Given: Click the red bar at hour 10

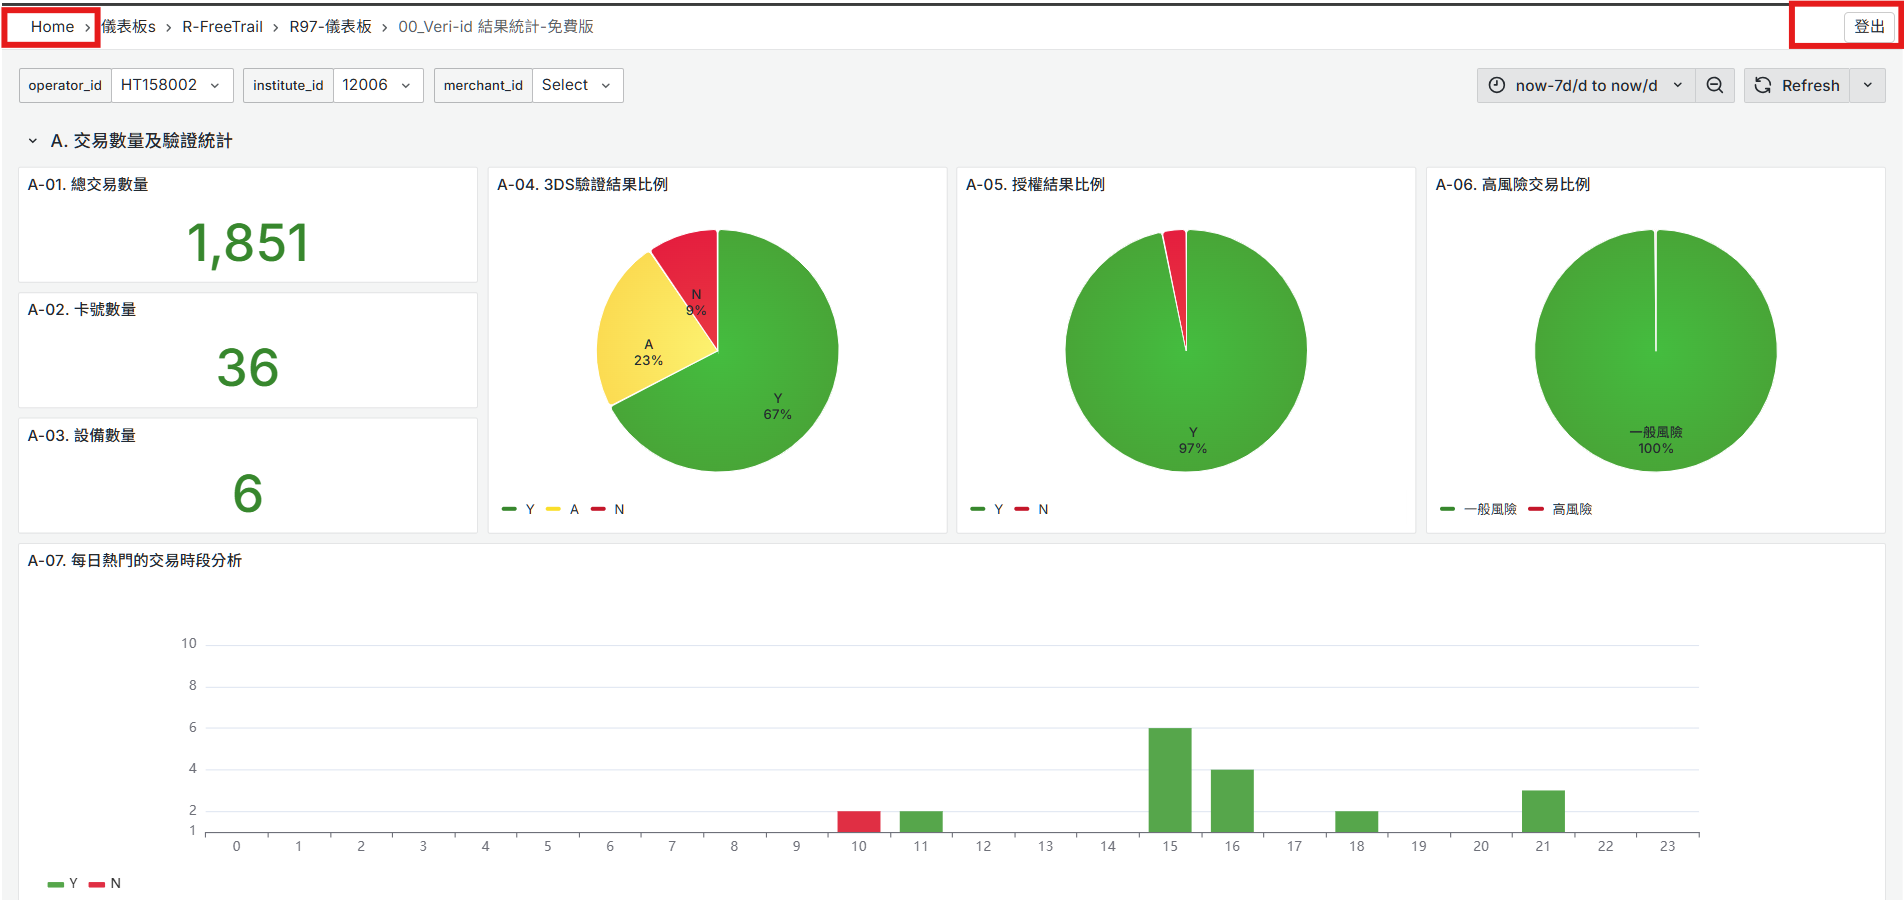Looking at the screenshot, I should (858, 821).
